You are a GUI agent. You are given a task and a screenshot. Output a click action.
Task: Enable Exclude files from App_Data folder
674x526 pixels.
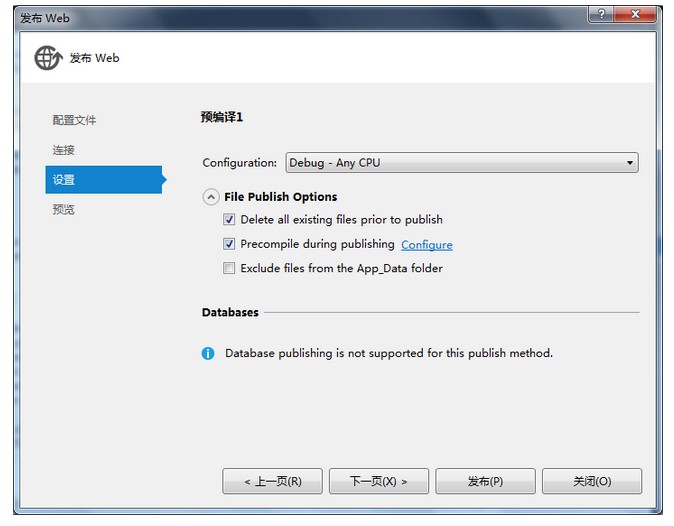pyautogui.click(x=229, y=268)
